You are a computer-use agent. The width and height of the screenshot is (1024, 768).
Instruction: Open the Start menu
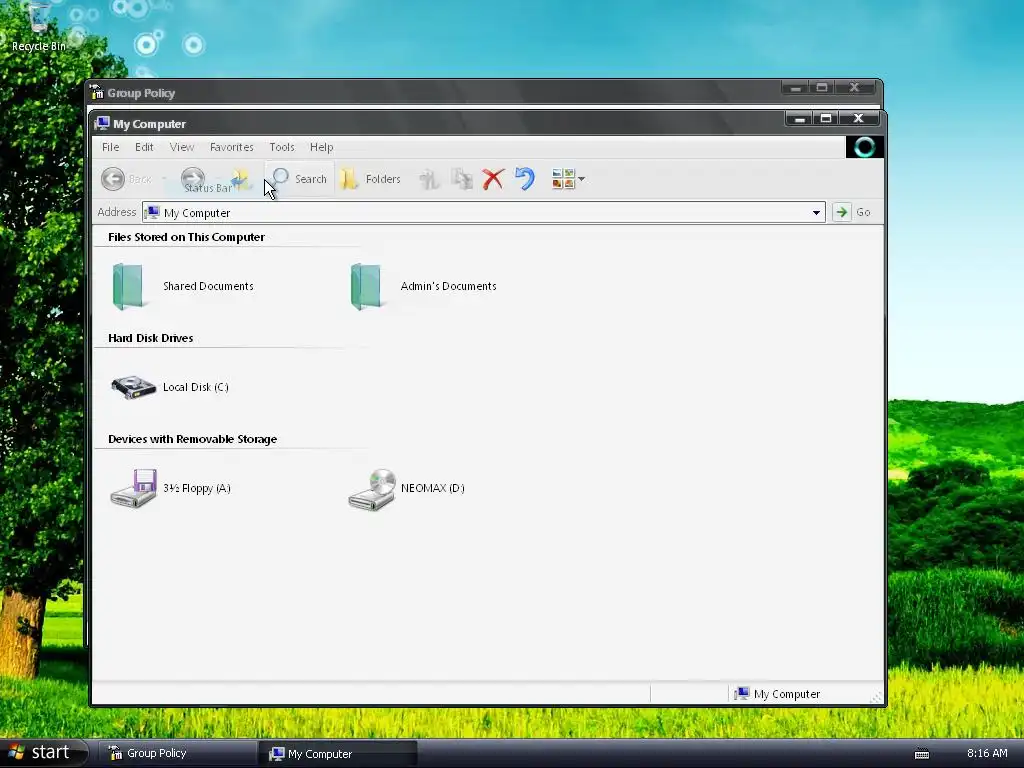44,753
